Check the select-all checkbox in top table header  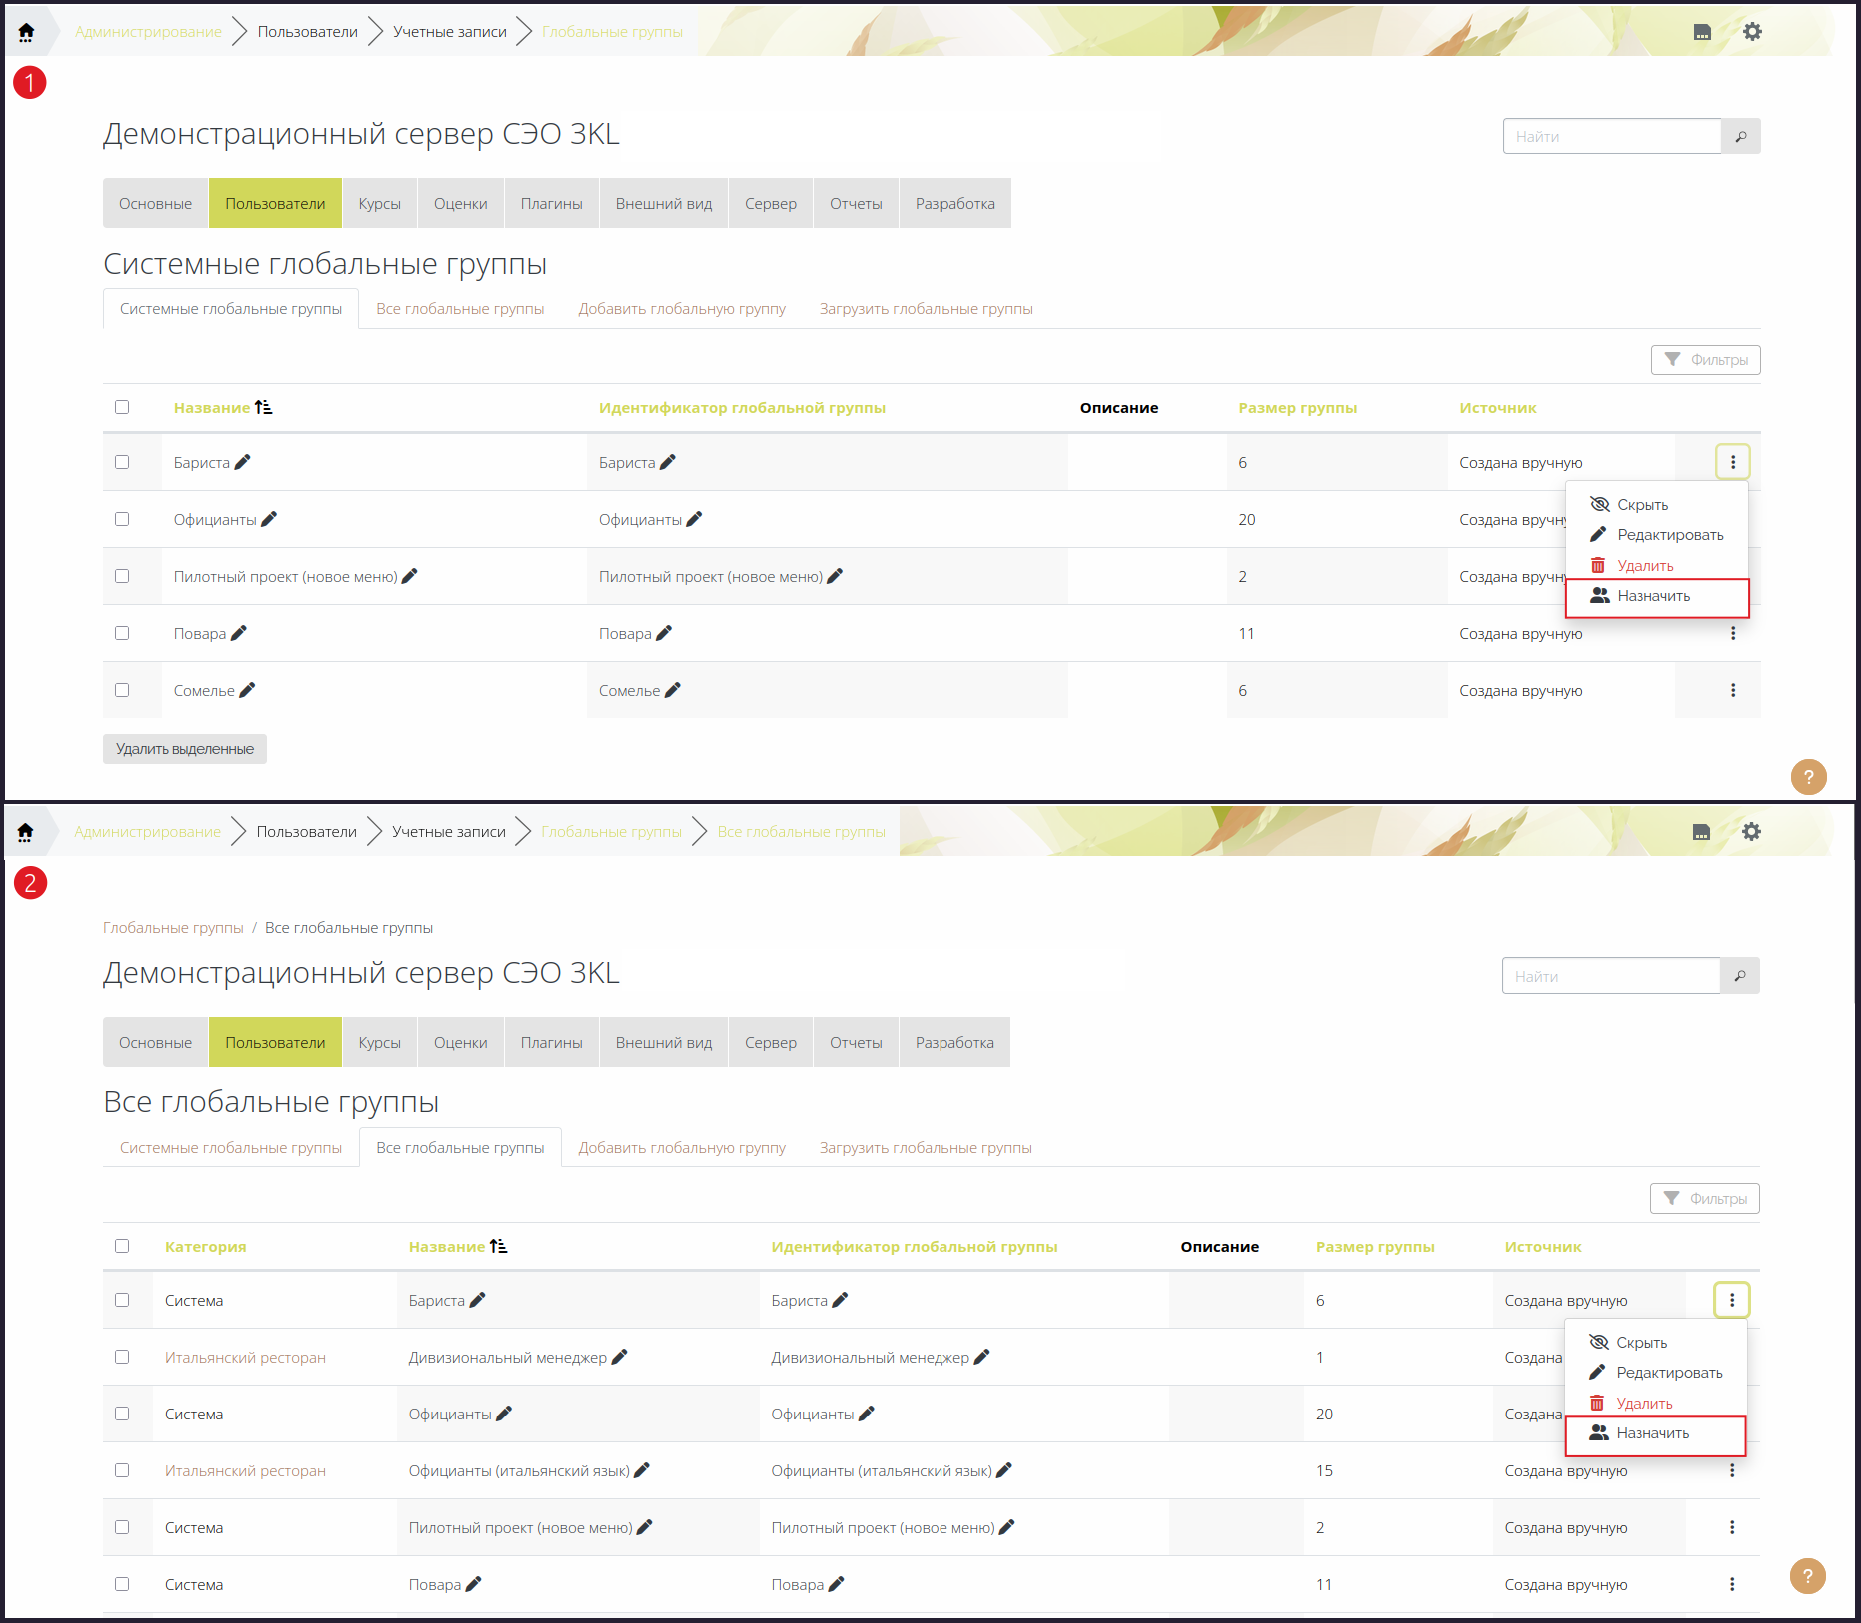pos(122,407)
